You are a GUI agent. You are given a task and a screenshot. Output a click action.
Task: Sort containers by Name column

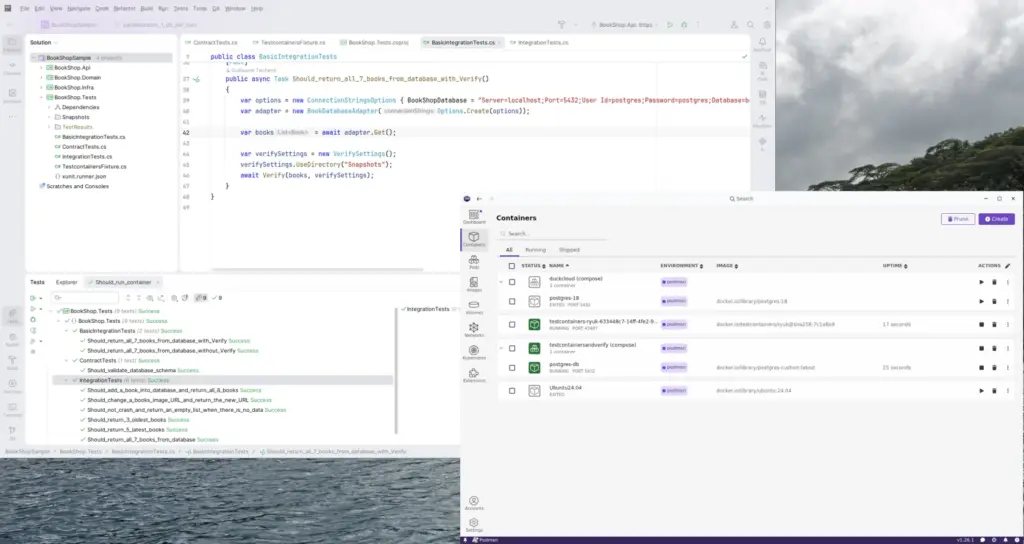(x=558, y=266)
